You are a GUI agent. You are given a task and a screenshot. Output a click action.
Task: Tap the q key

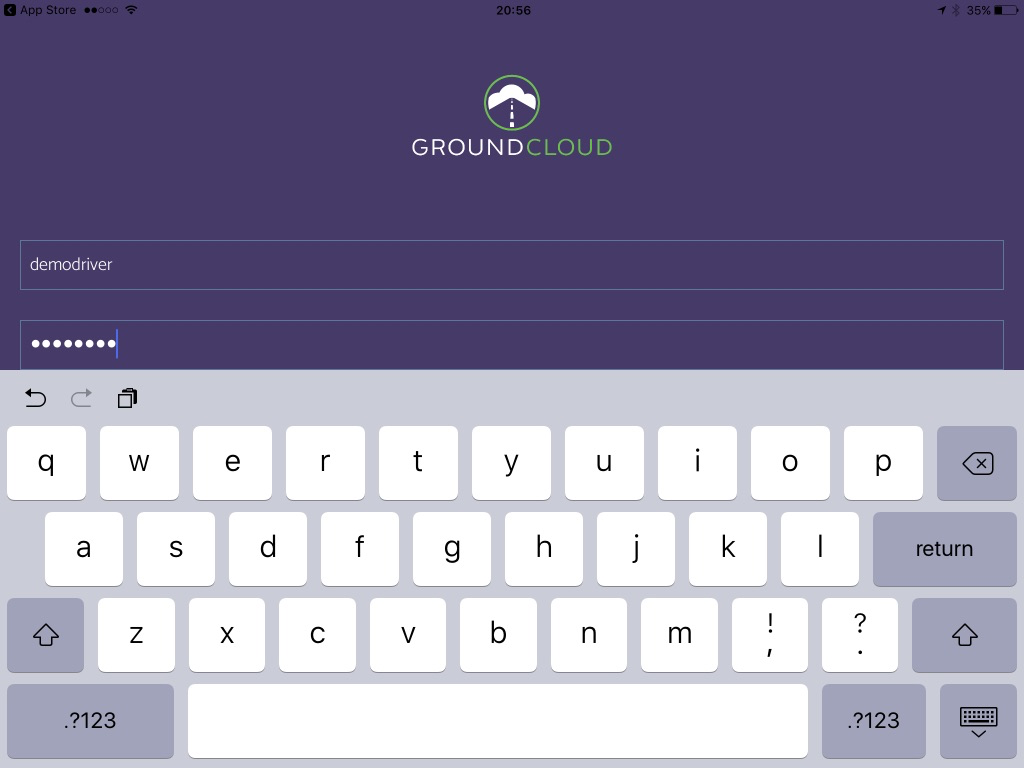pyautogui.click(x=46, y=463)
